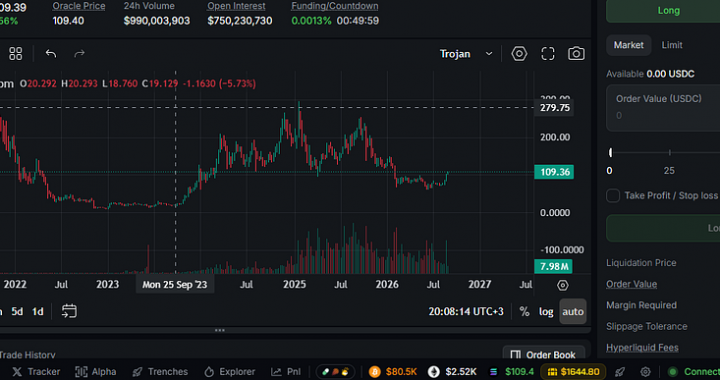This screenshot has width=720, height=380.
Task: Toggle percentage scale on chart
Action: pyautogui.click(x=524, y=312)
